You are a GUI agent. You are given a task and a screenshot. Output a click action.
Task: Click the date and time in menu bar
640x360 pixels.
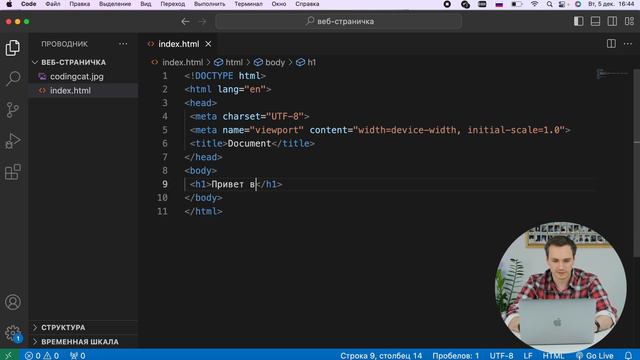(x=611, y=4)
